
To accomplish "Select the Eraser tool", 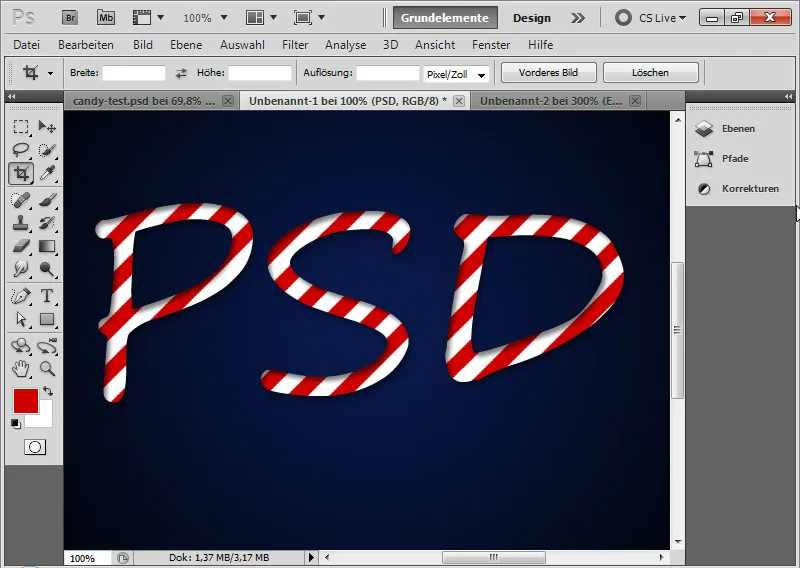I will 21,246.
